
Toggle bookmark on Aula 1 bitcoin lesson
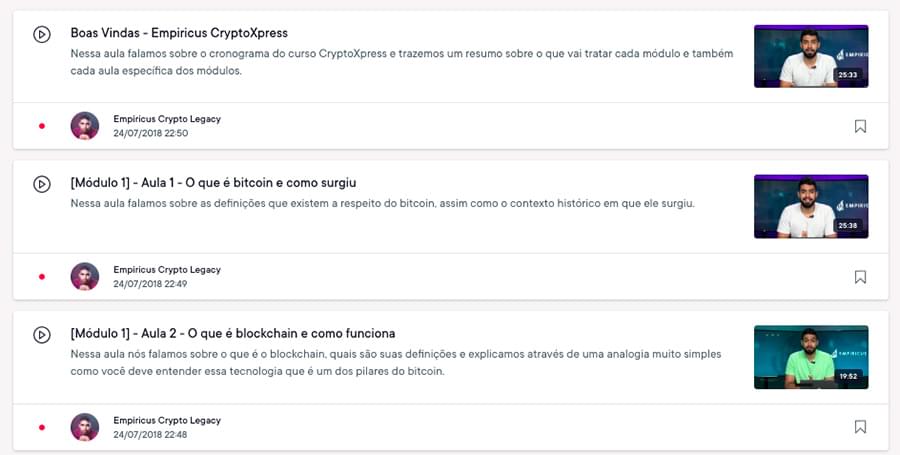[x=860, y=277]
